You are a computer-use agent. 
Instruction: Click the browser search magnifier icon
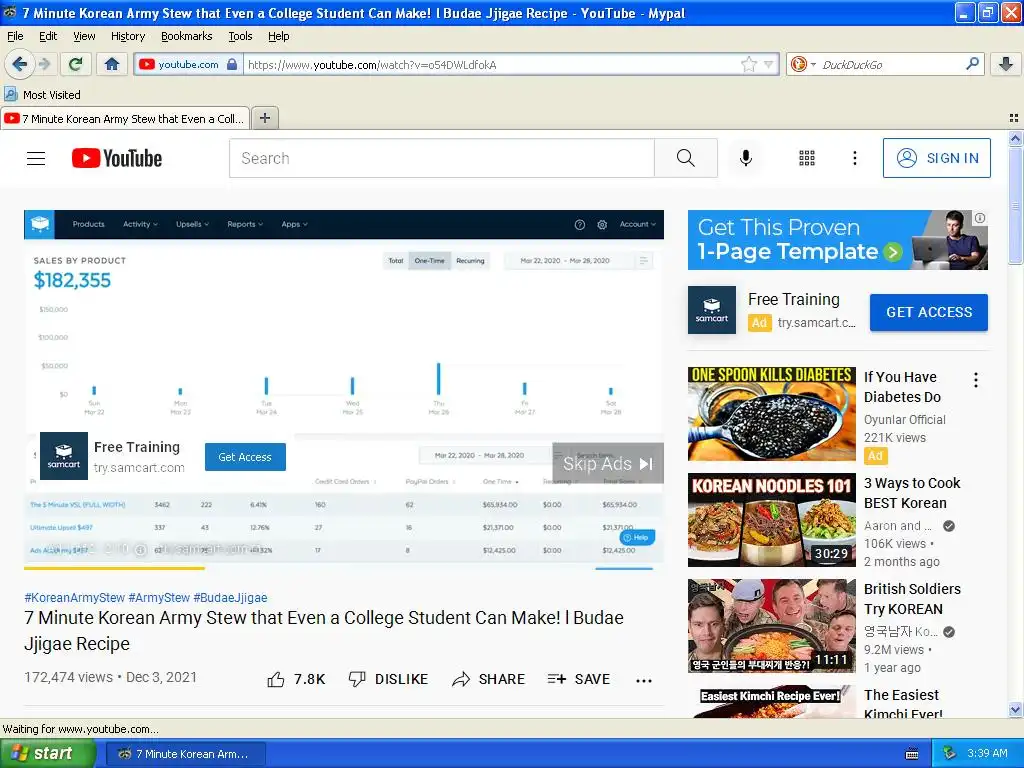coord(972,63)
